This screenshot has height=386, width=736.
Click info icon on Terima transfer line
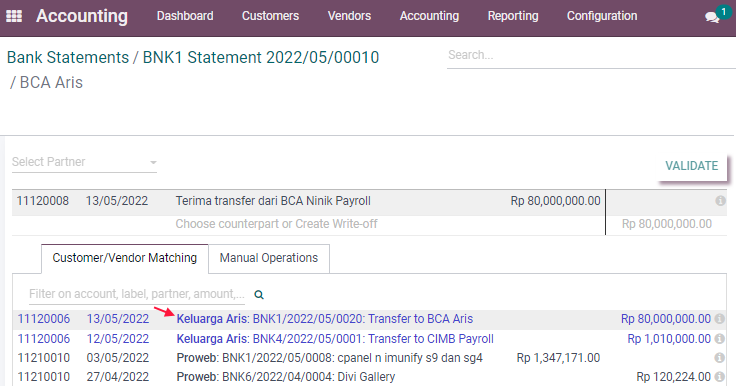pyautogui.click(x=720, y=201)
